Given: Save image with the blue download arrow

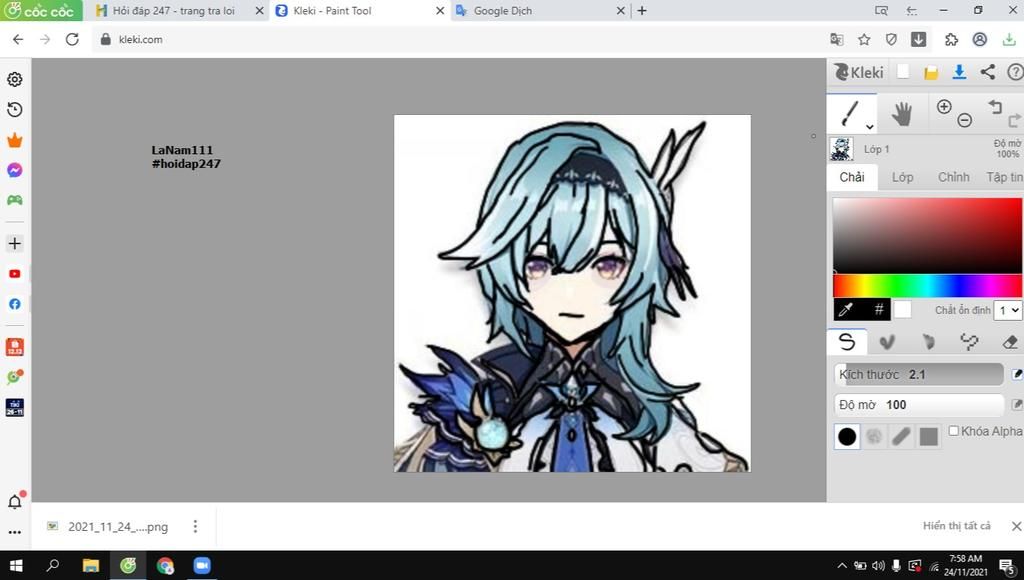Looking at the screenshot, I should tap(959, 72).
